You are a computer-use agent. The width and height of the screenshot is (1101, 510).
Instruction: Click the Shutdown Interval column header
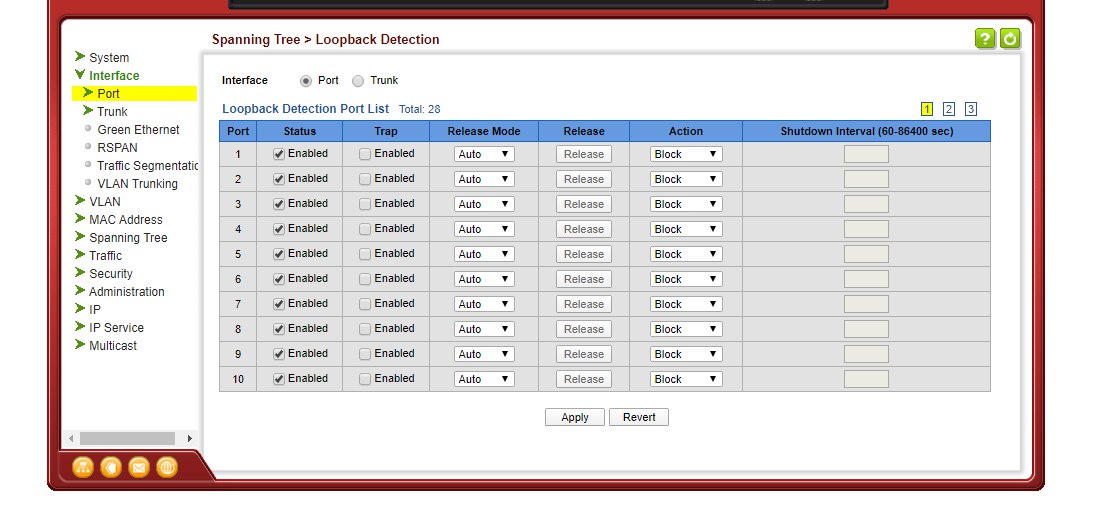[866, 131]
